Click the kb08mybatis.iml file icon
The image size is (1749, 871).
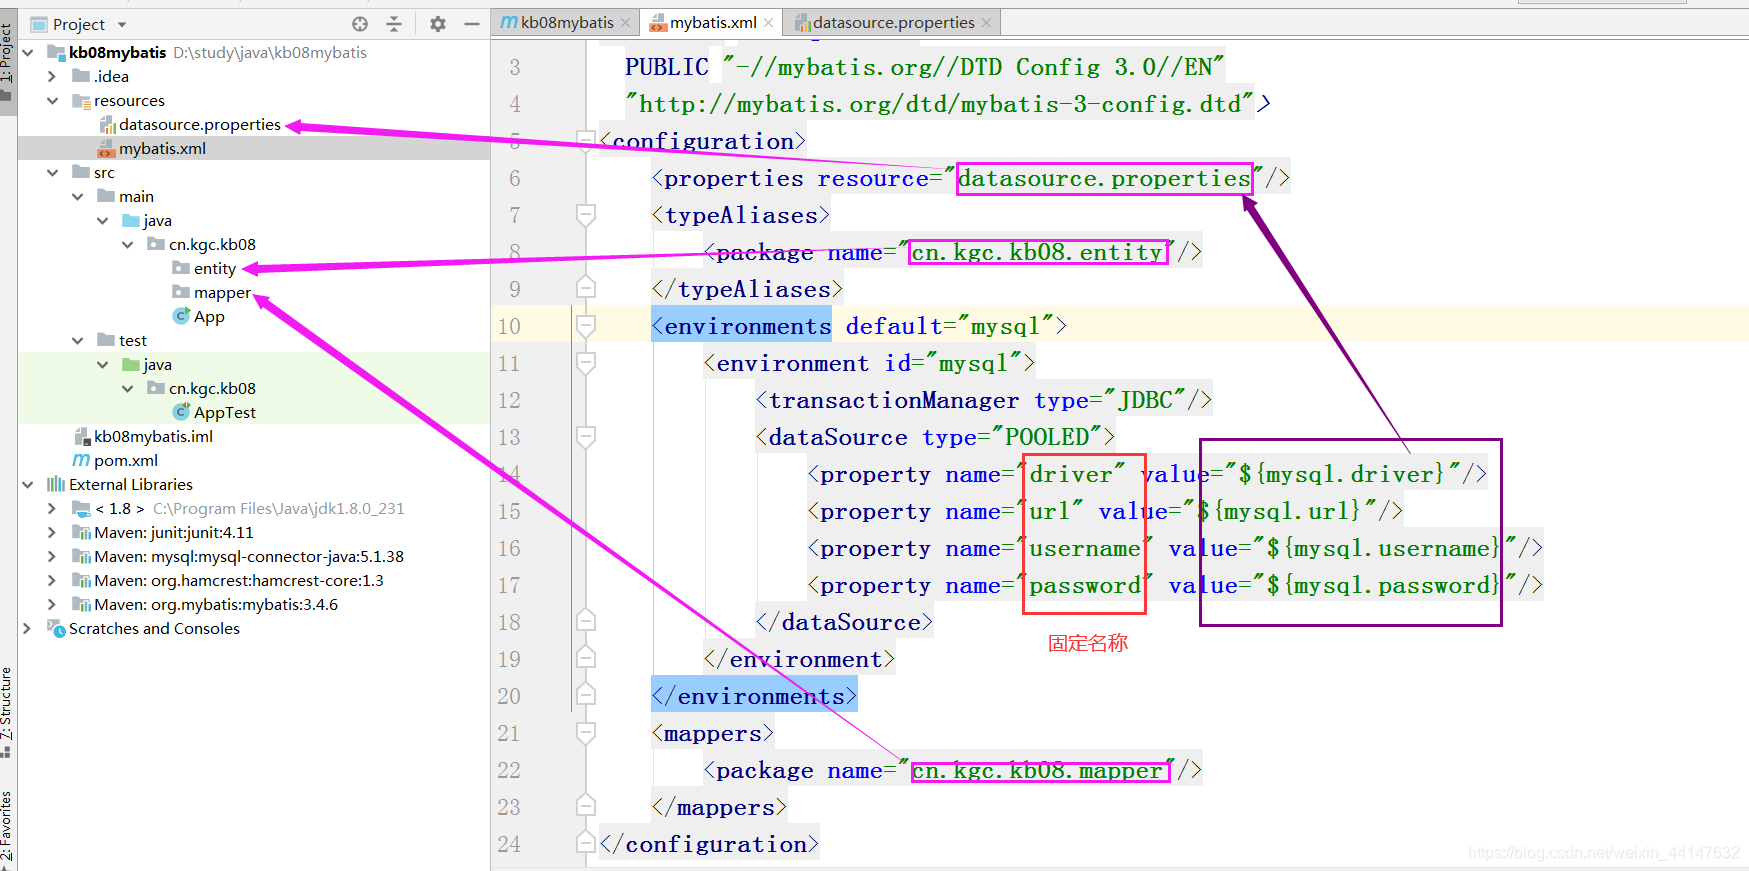coord(82,436)
